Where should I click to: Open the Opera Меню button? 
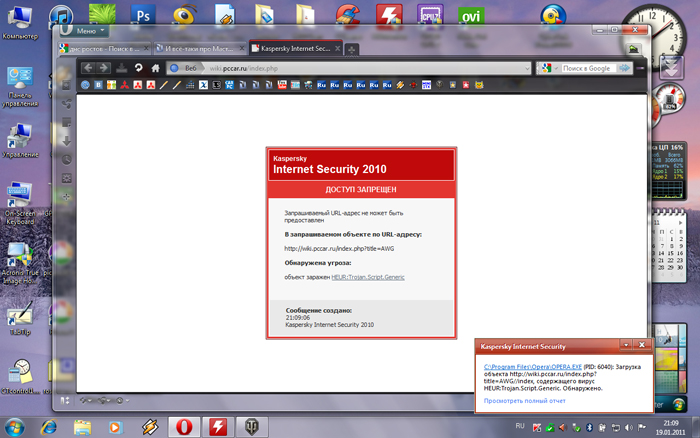point(84,30)
